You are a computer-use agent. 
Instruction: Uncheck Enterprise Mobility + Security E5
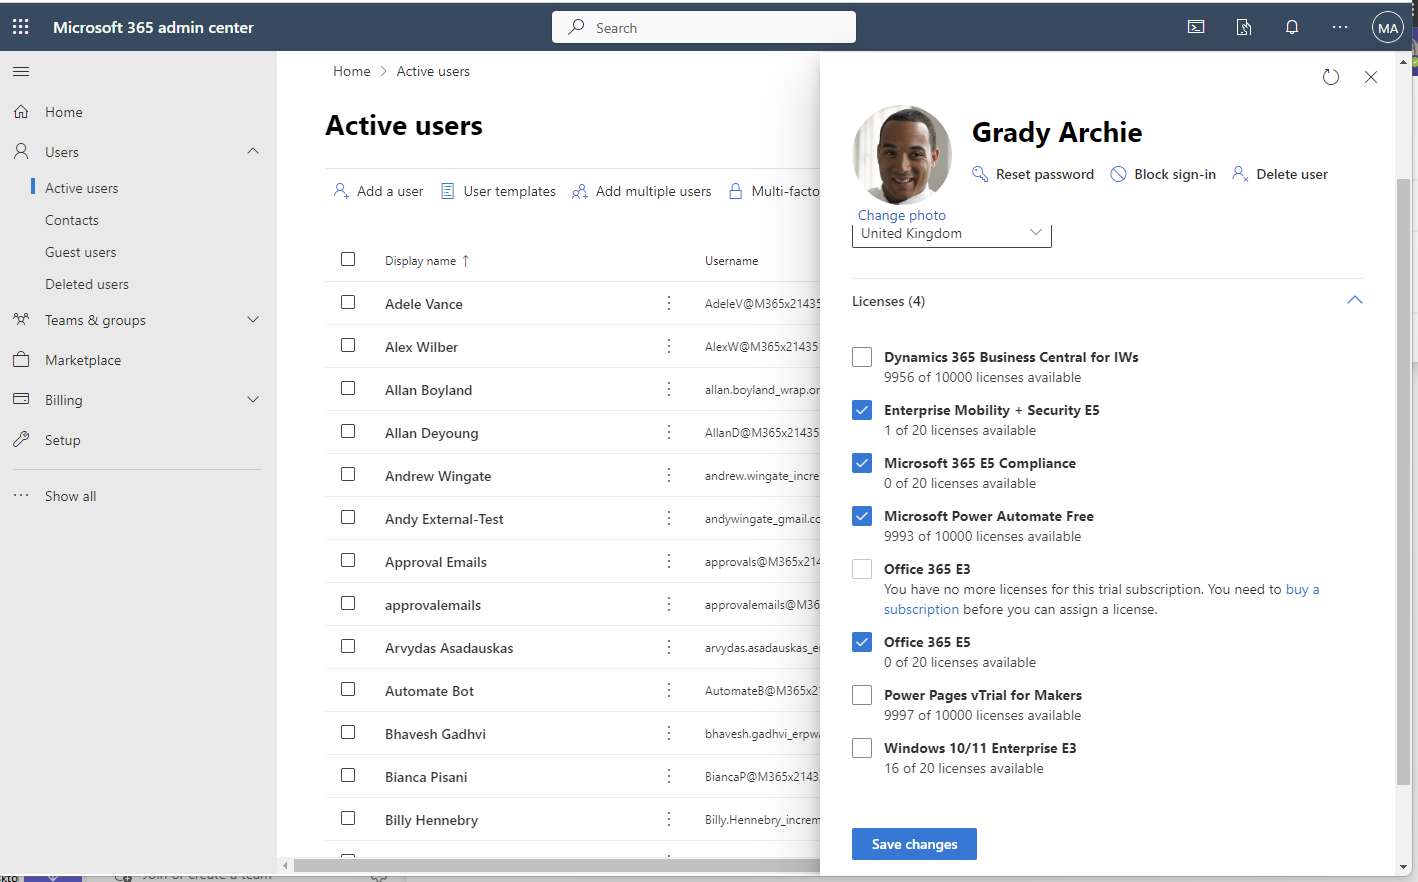click(862, 410)
